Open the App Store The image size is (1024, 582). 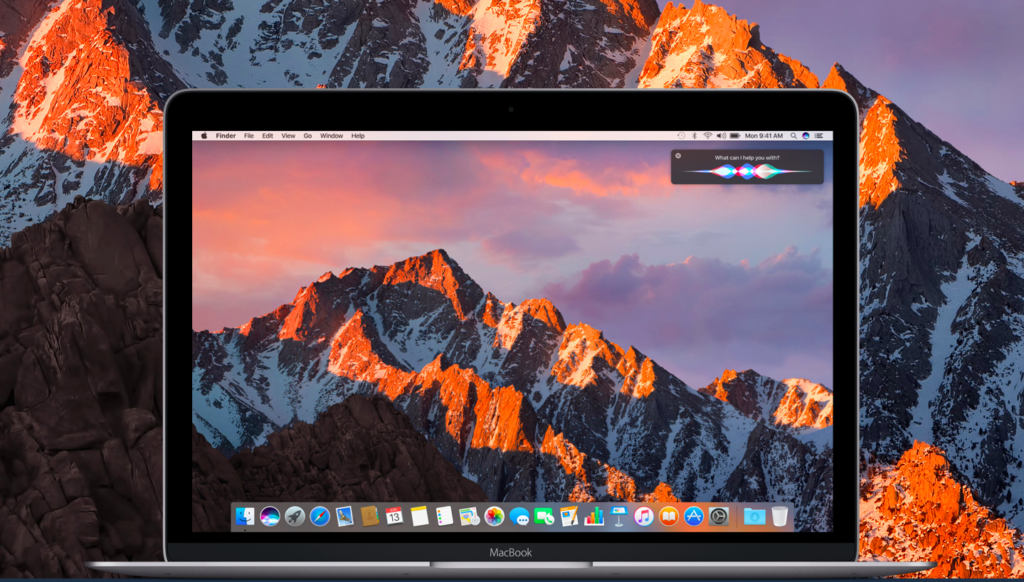coord(694,518)
